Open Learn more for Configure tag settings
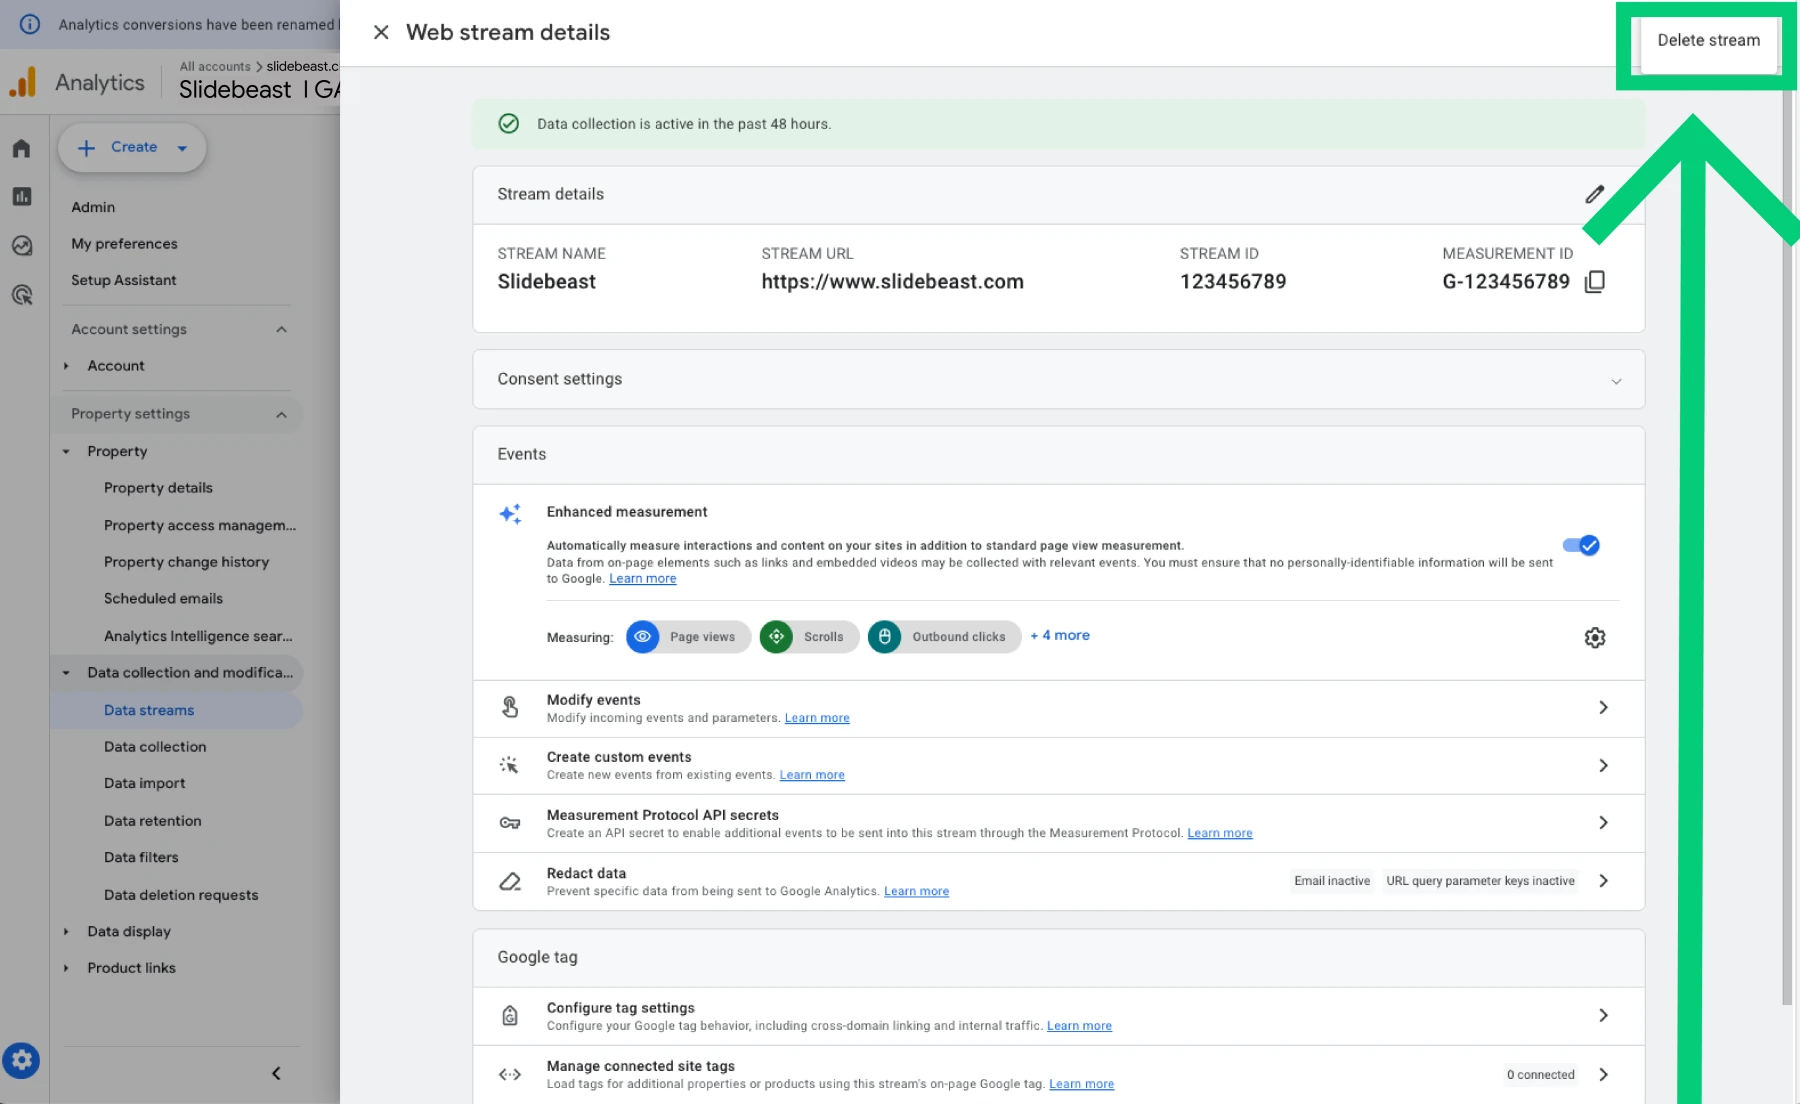 click(1079, 1026)
